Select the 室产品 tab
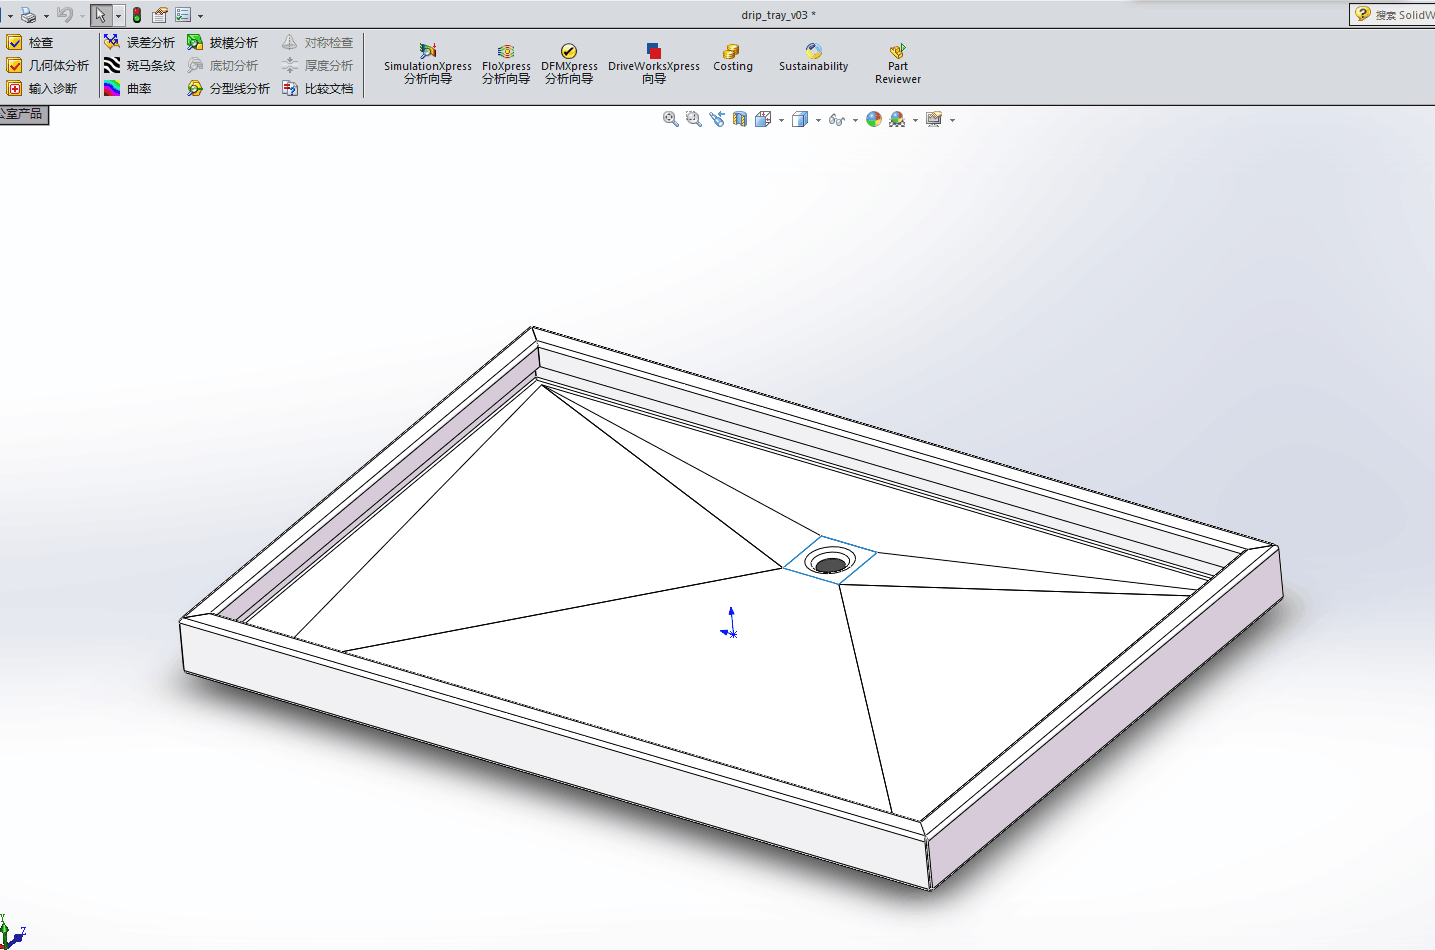Viewport: 1435px width, 950px height. coord(24,114)
